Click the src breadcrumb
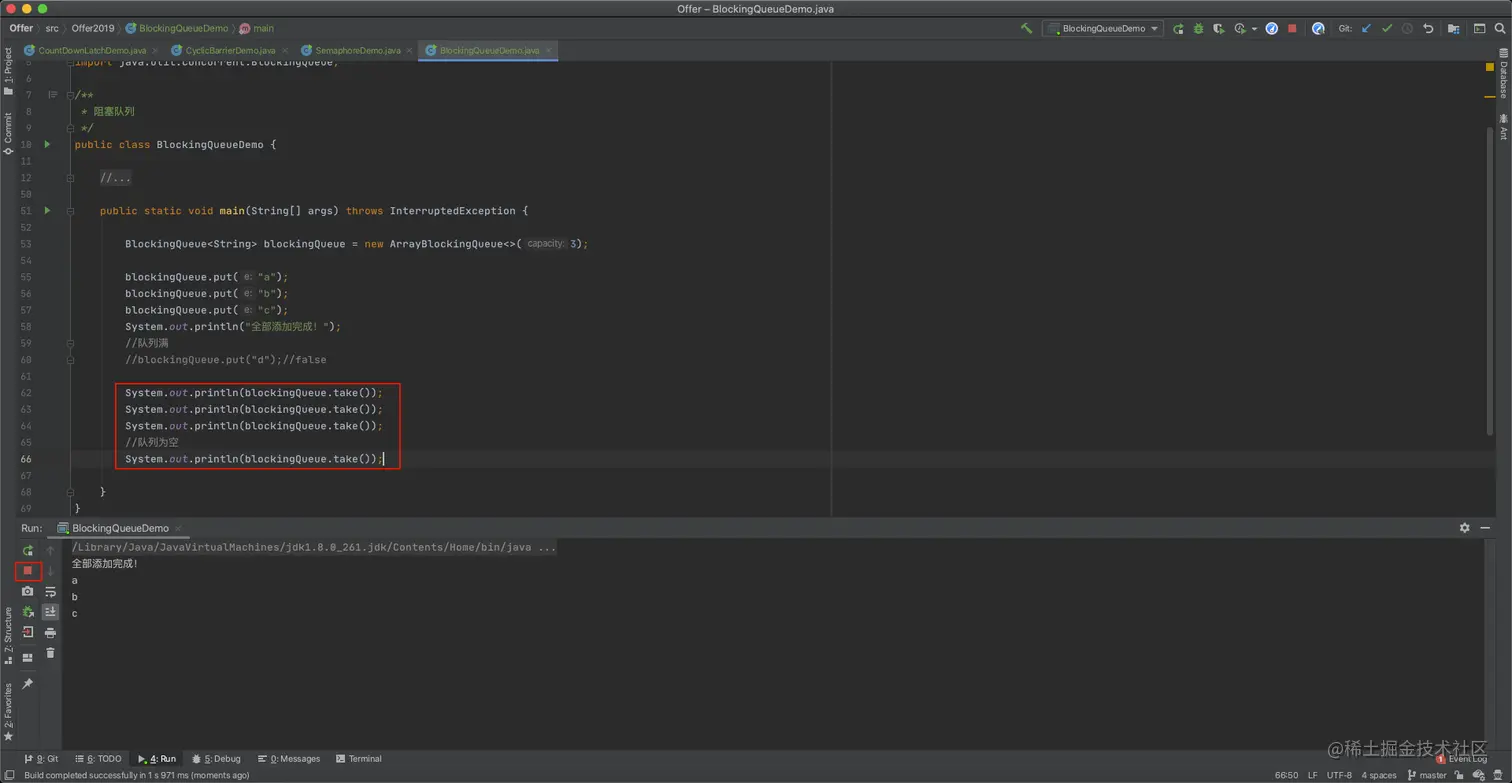 coord(52,28)
